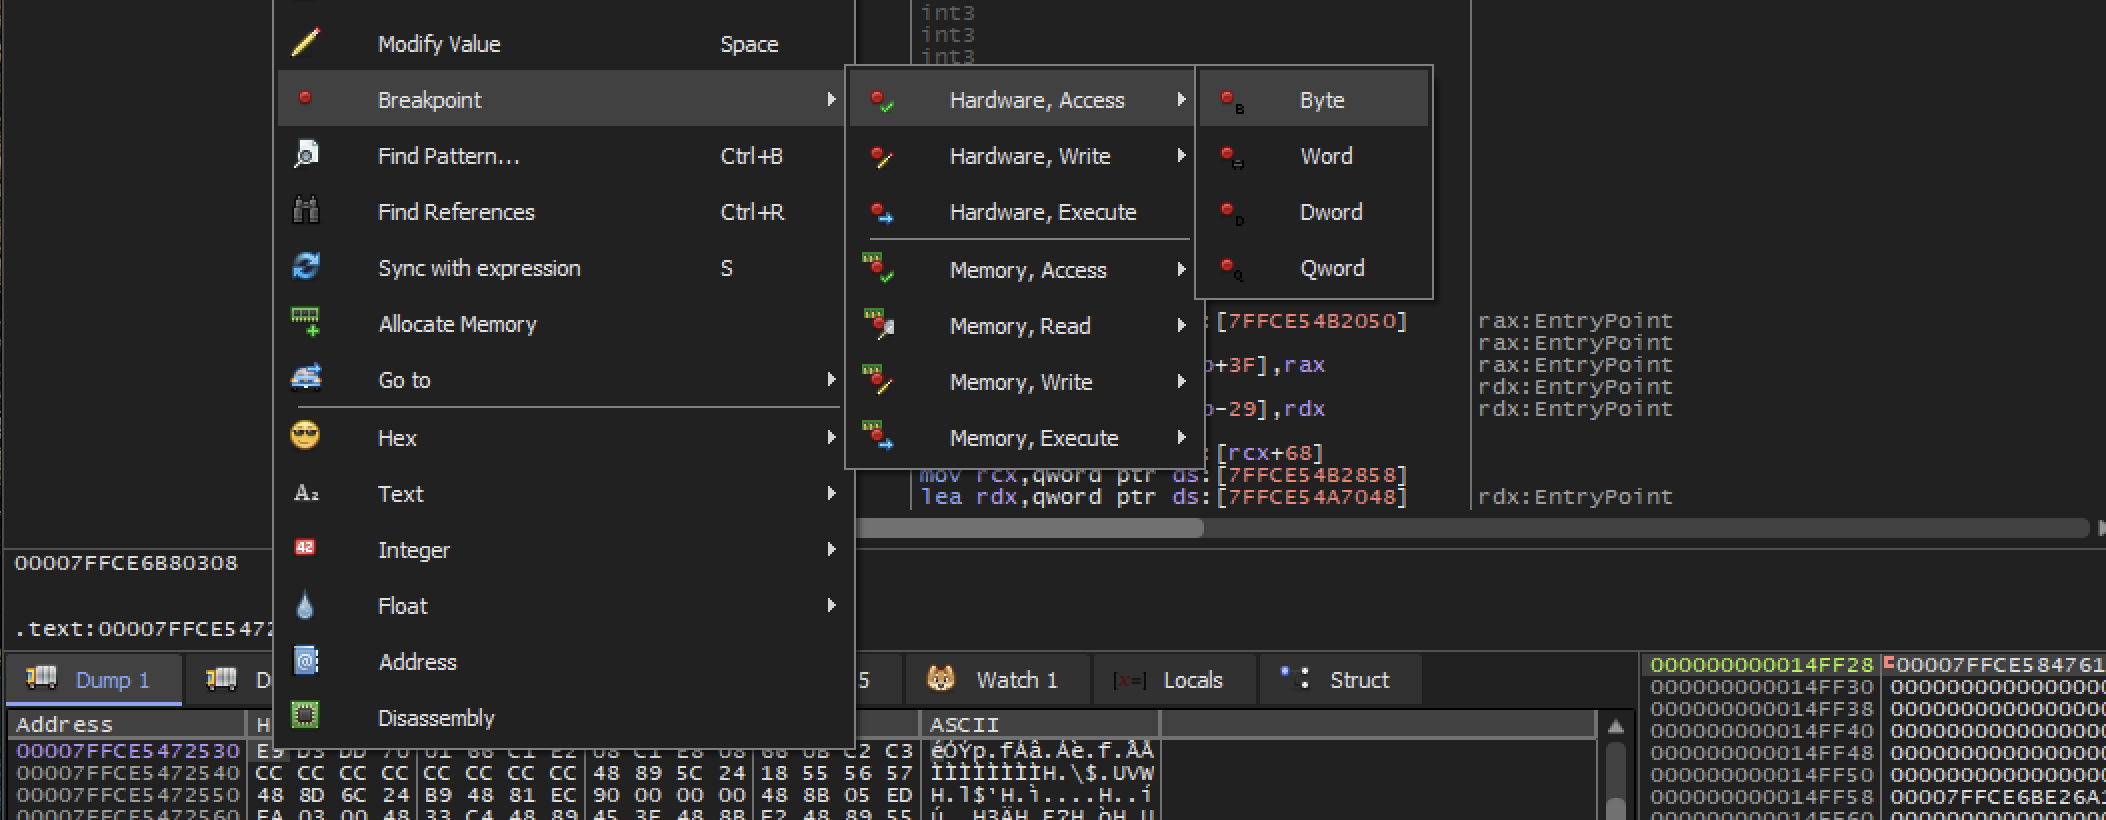
Task: Click the Hex sunglasses emoji icon
Action: point(305,436)
